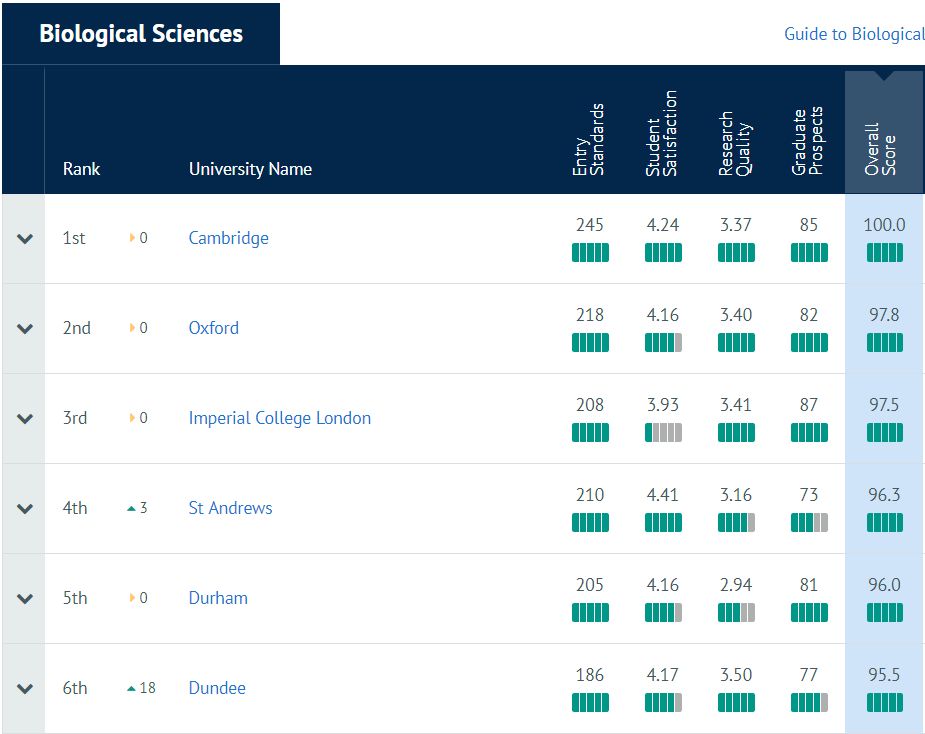Click St Andrews' overall score 96.3
This screenshot has height=734, width=925.
(x=884, y=494)
